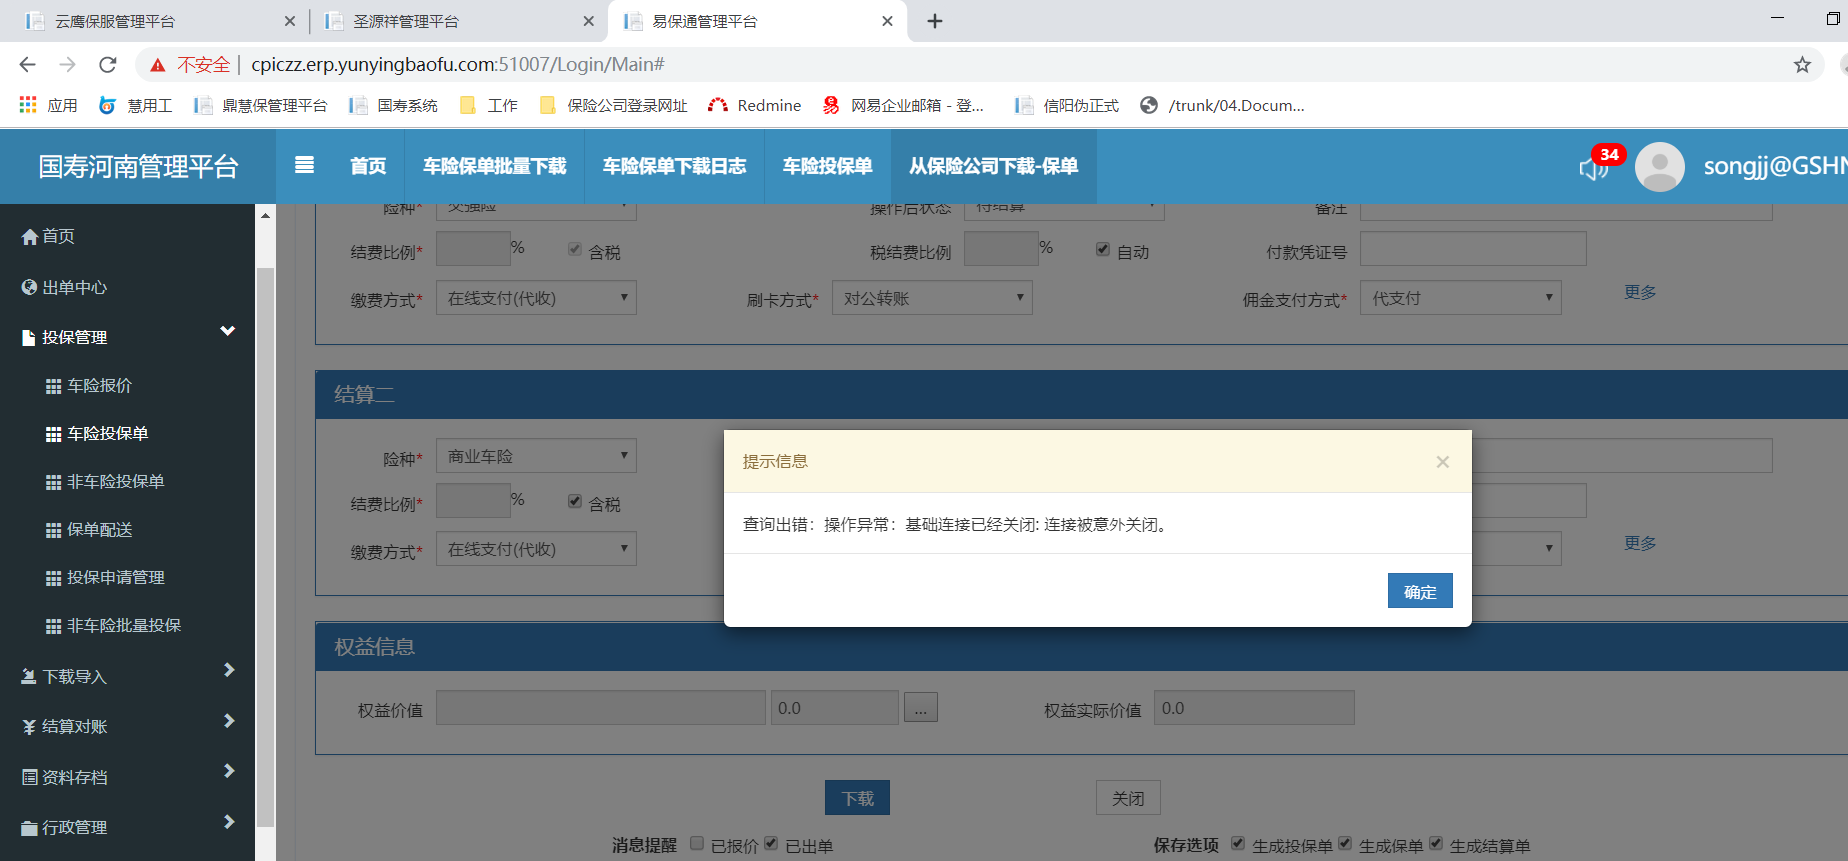Open the 首页 home item in sidebar
This screenshot has height=861, width=1848.
point(58,236)
